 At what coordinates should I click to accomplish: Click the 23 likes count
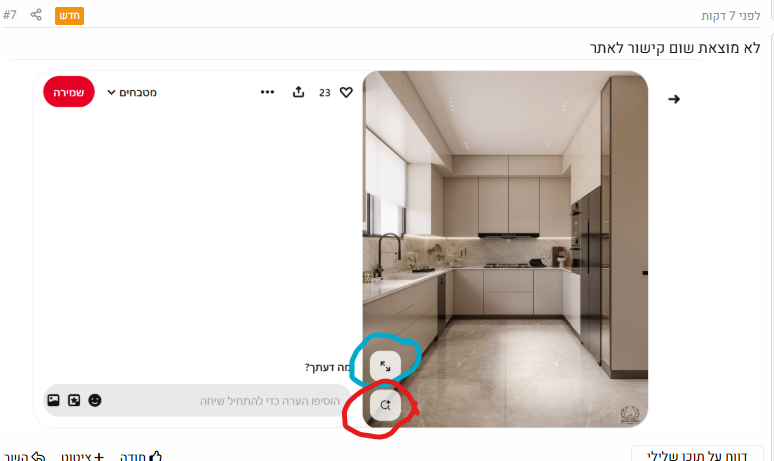[x=324, y=92]
